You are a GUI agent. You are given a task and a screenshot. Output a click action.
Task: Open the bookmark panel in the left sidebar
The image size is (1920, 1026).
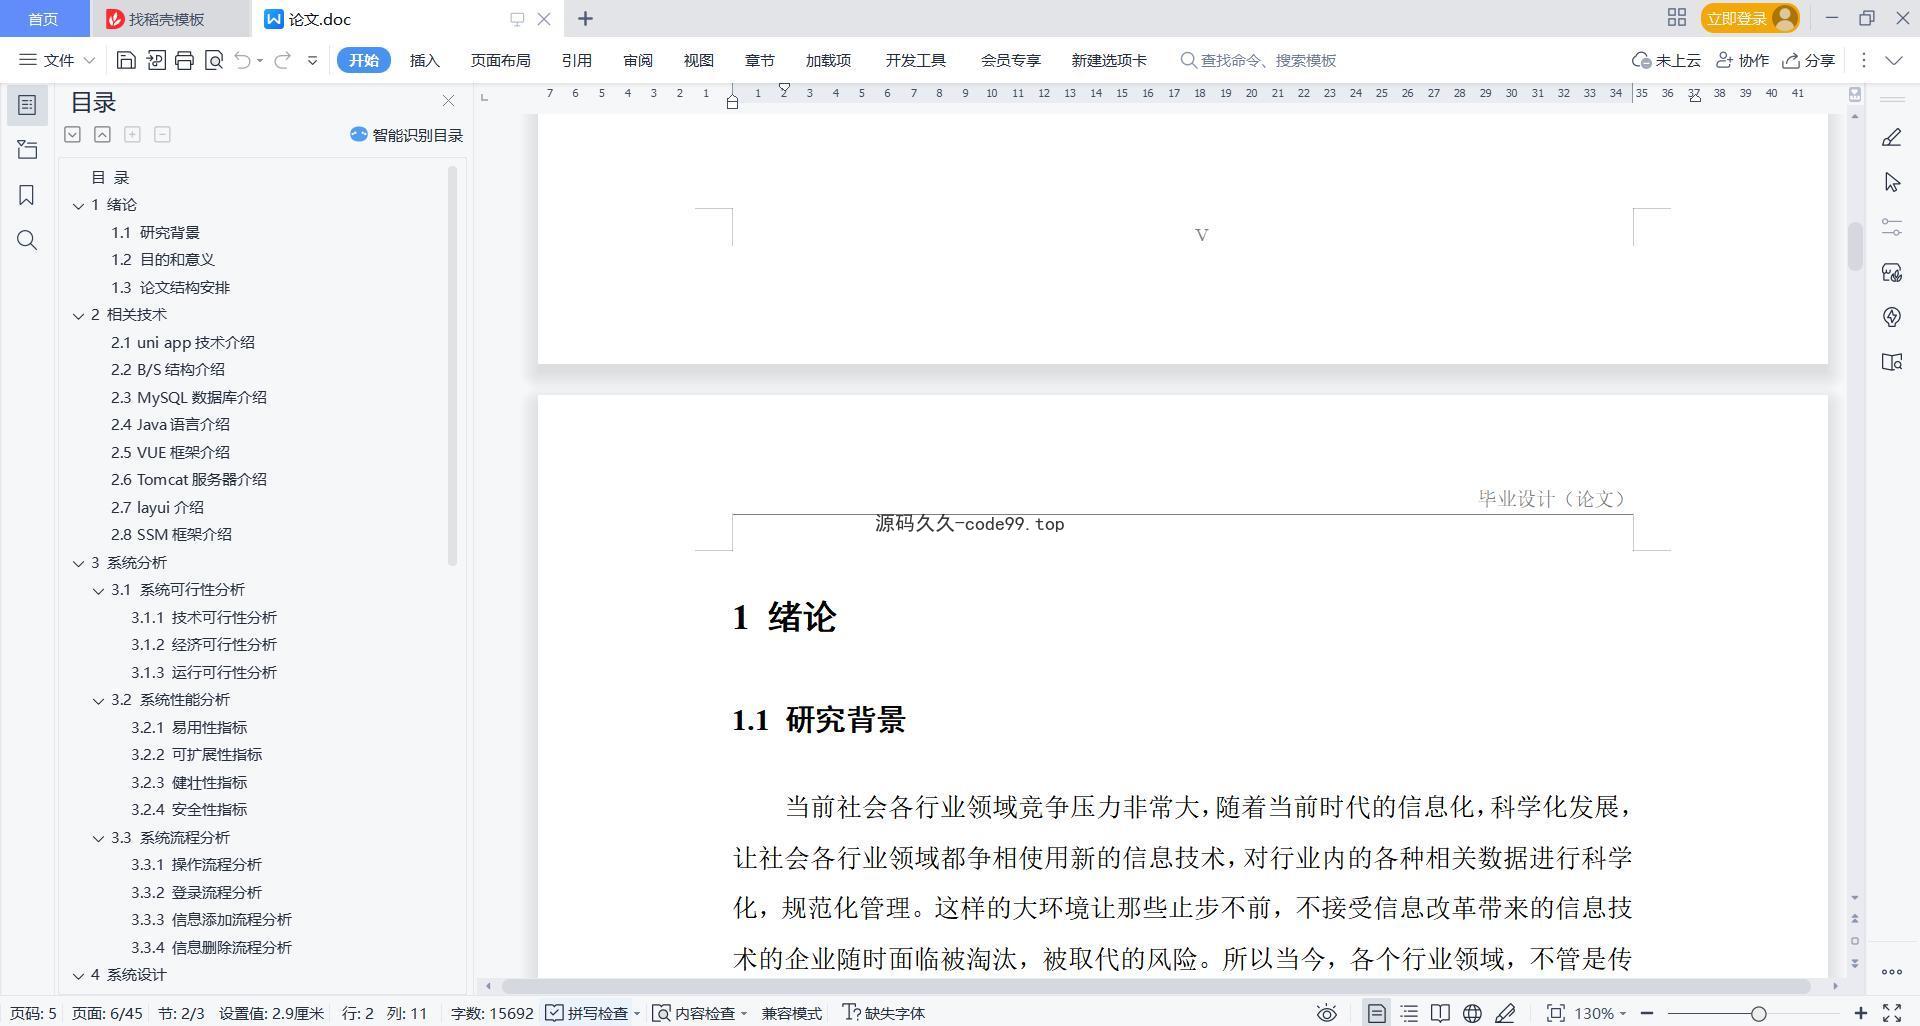click(27, 195)
